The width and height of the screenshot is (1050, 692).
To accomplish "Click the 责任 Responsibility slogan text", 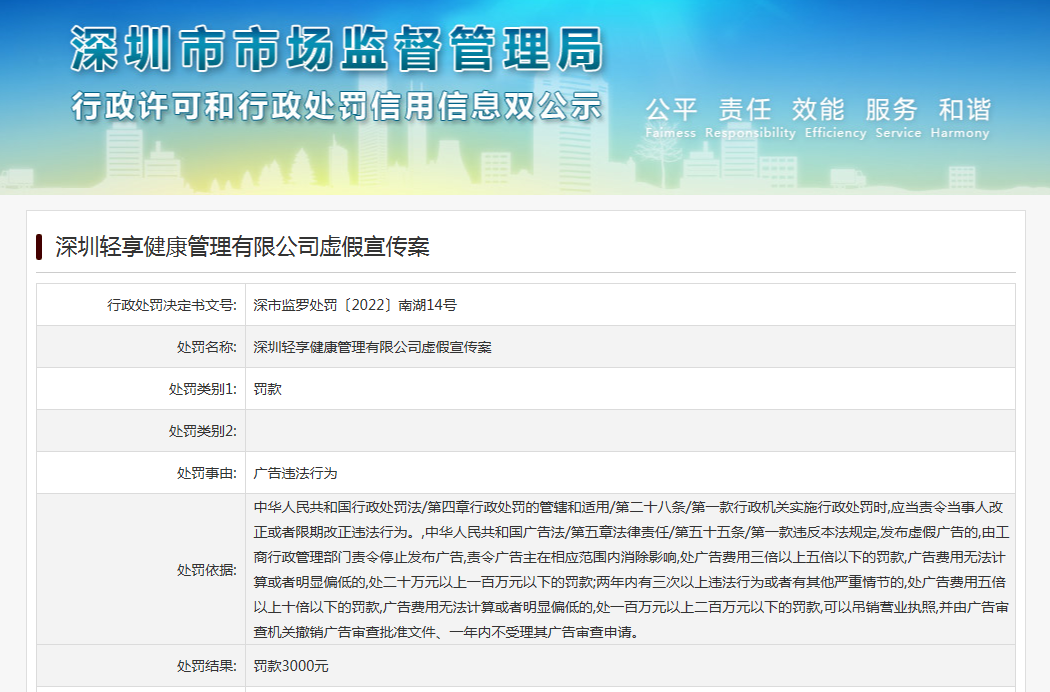I will [x=750, y=118].
